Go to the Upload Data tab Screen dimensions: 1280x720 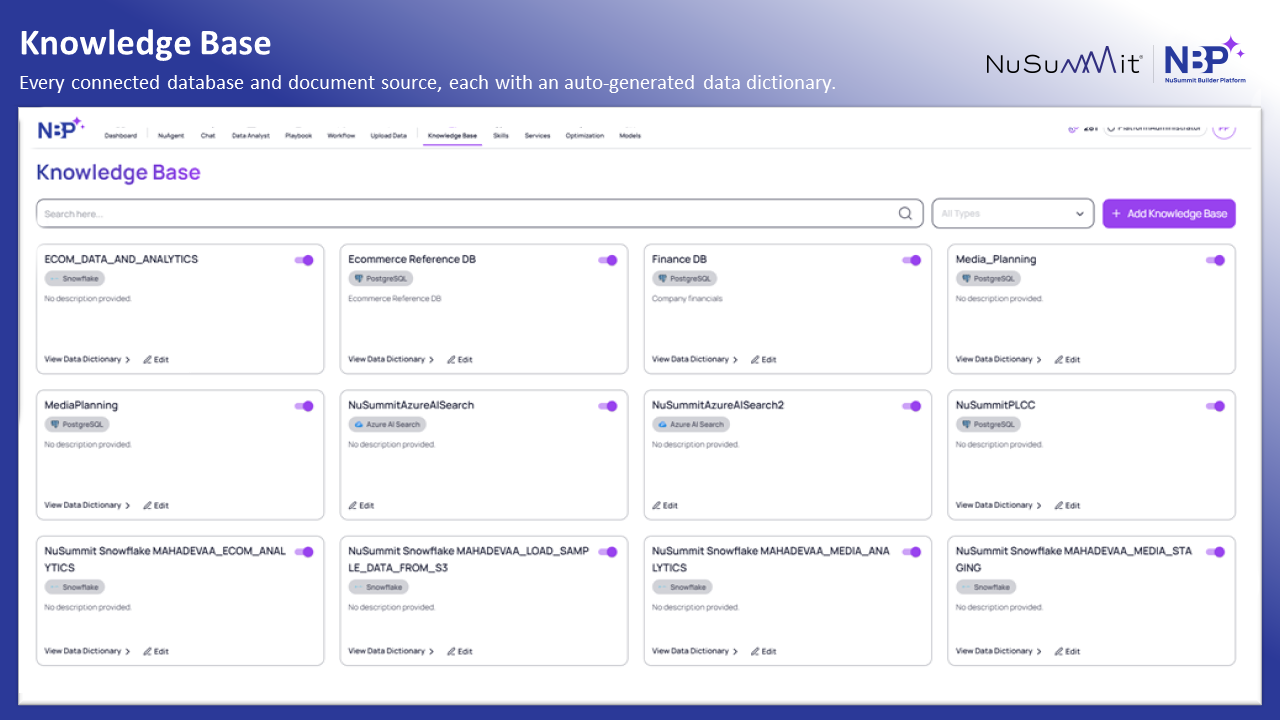coord(389,135)
